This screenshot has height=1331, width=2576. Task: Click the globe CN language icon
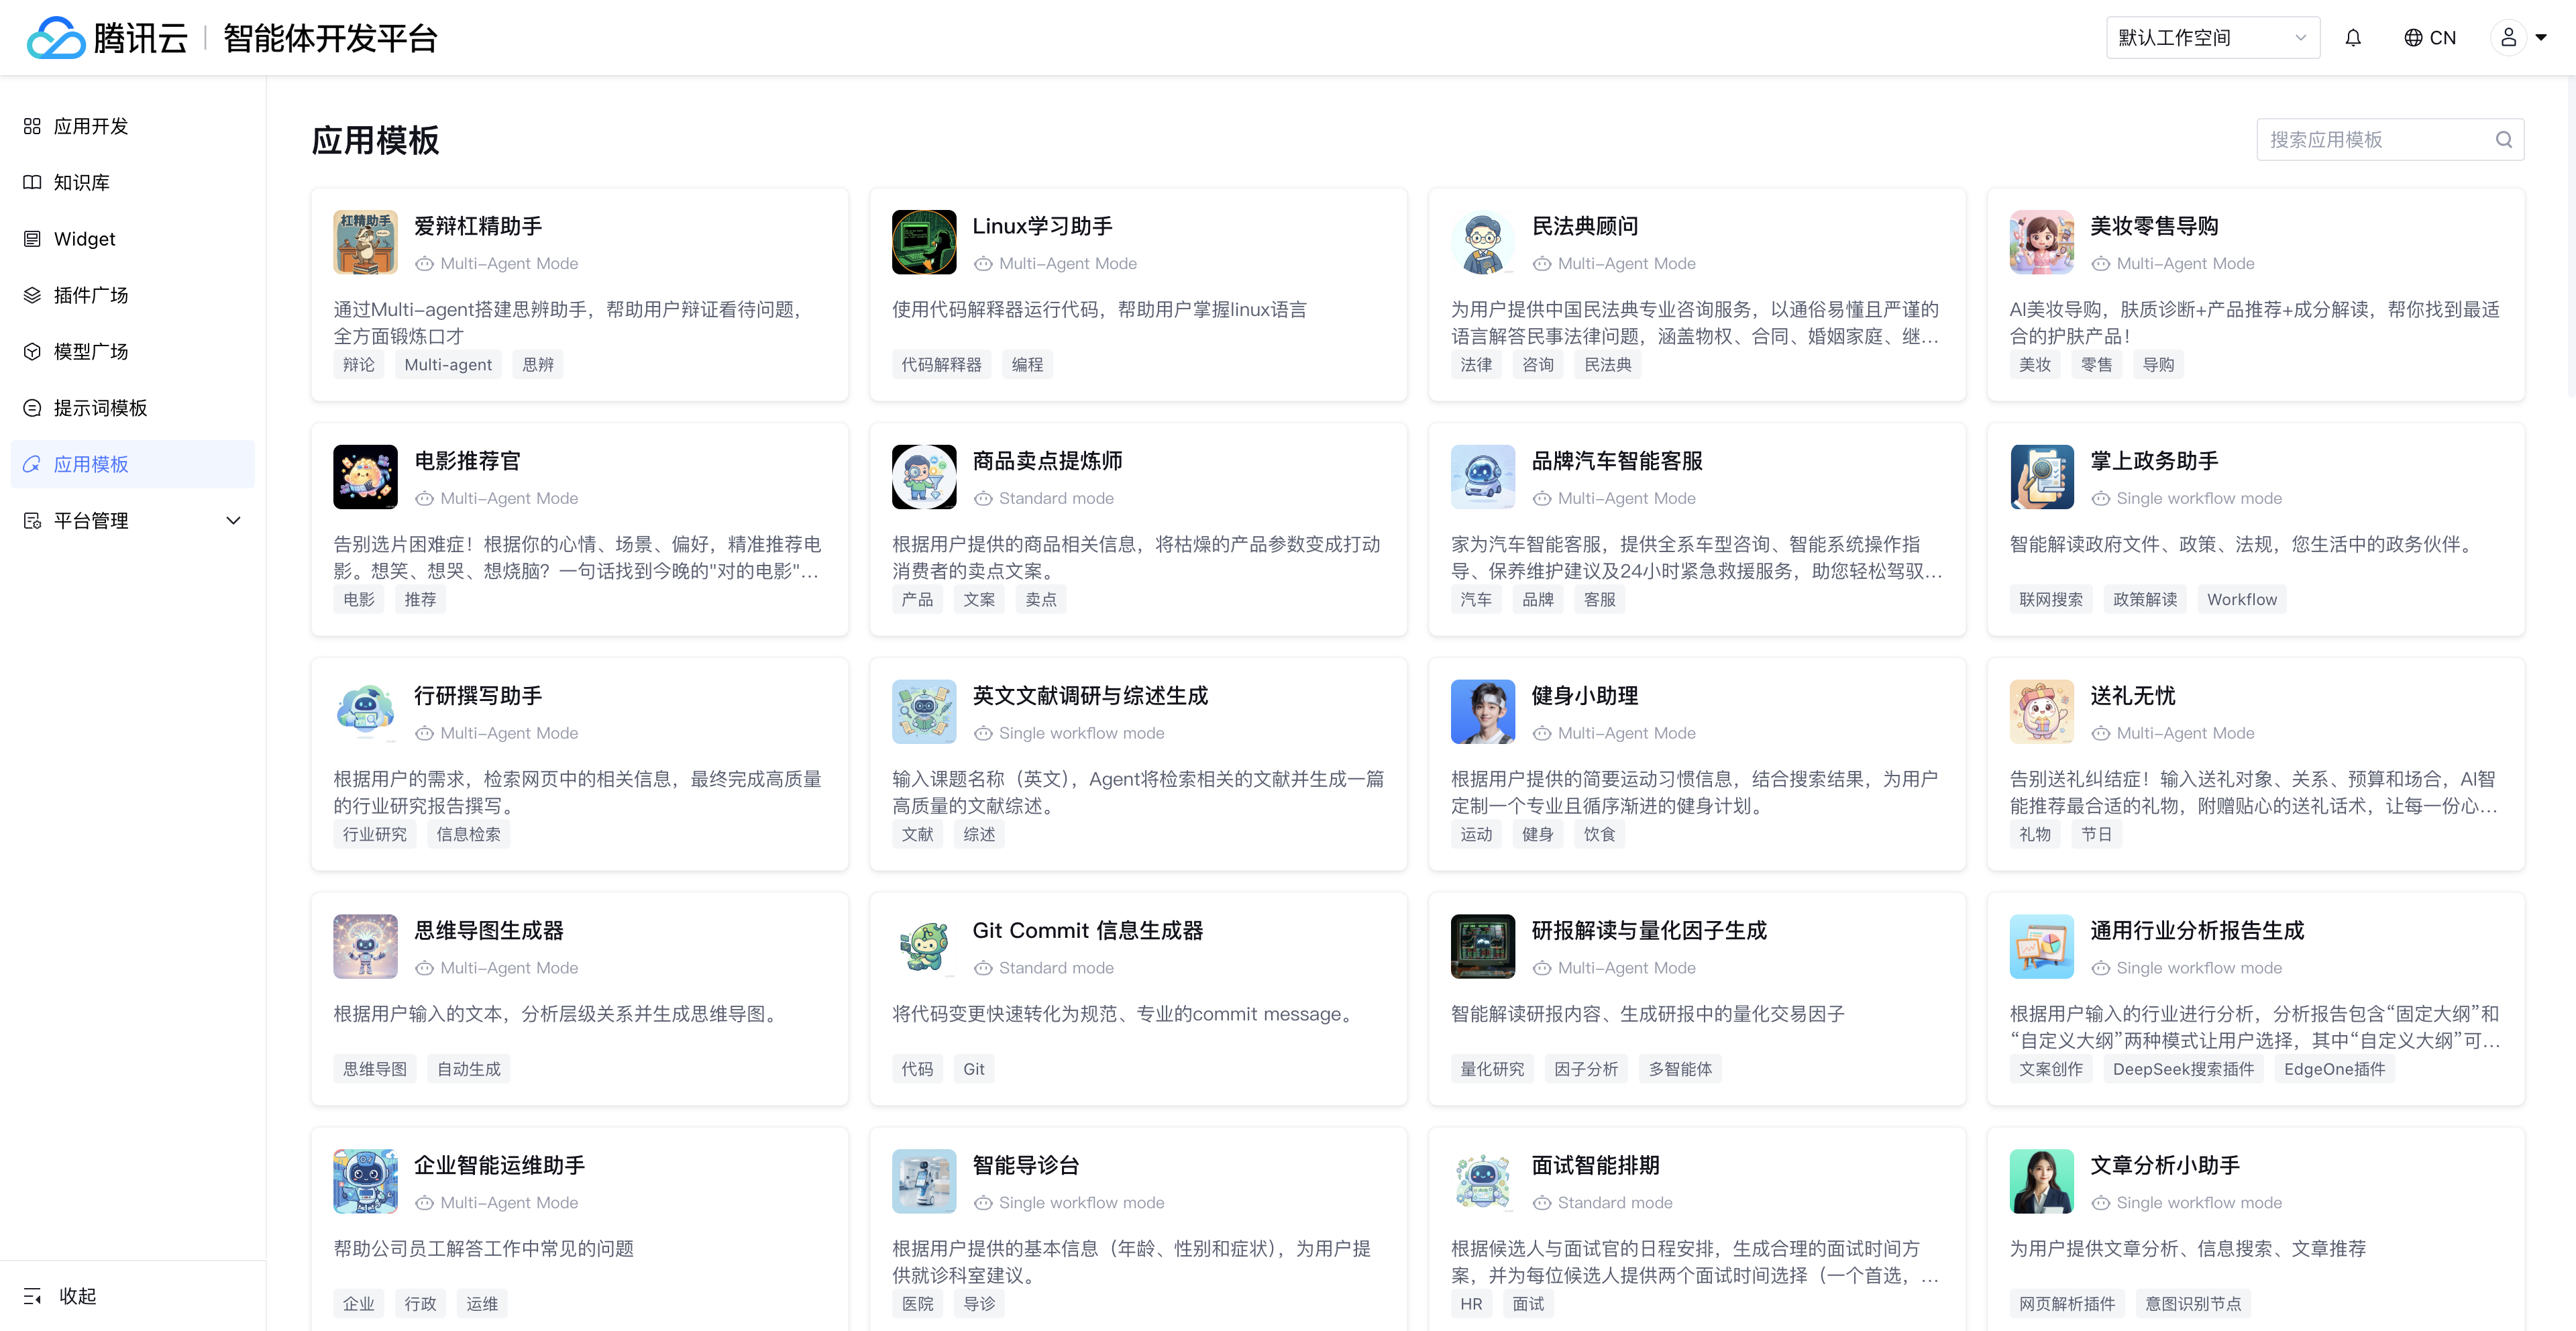click(x=2413, y=38)
